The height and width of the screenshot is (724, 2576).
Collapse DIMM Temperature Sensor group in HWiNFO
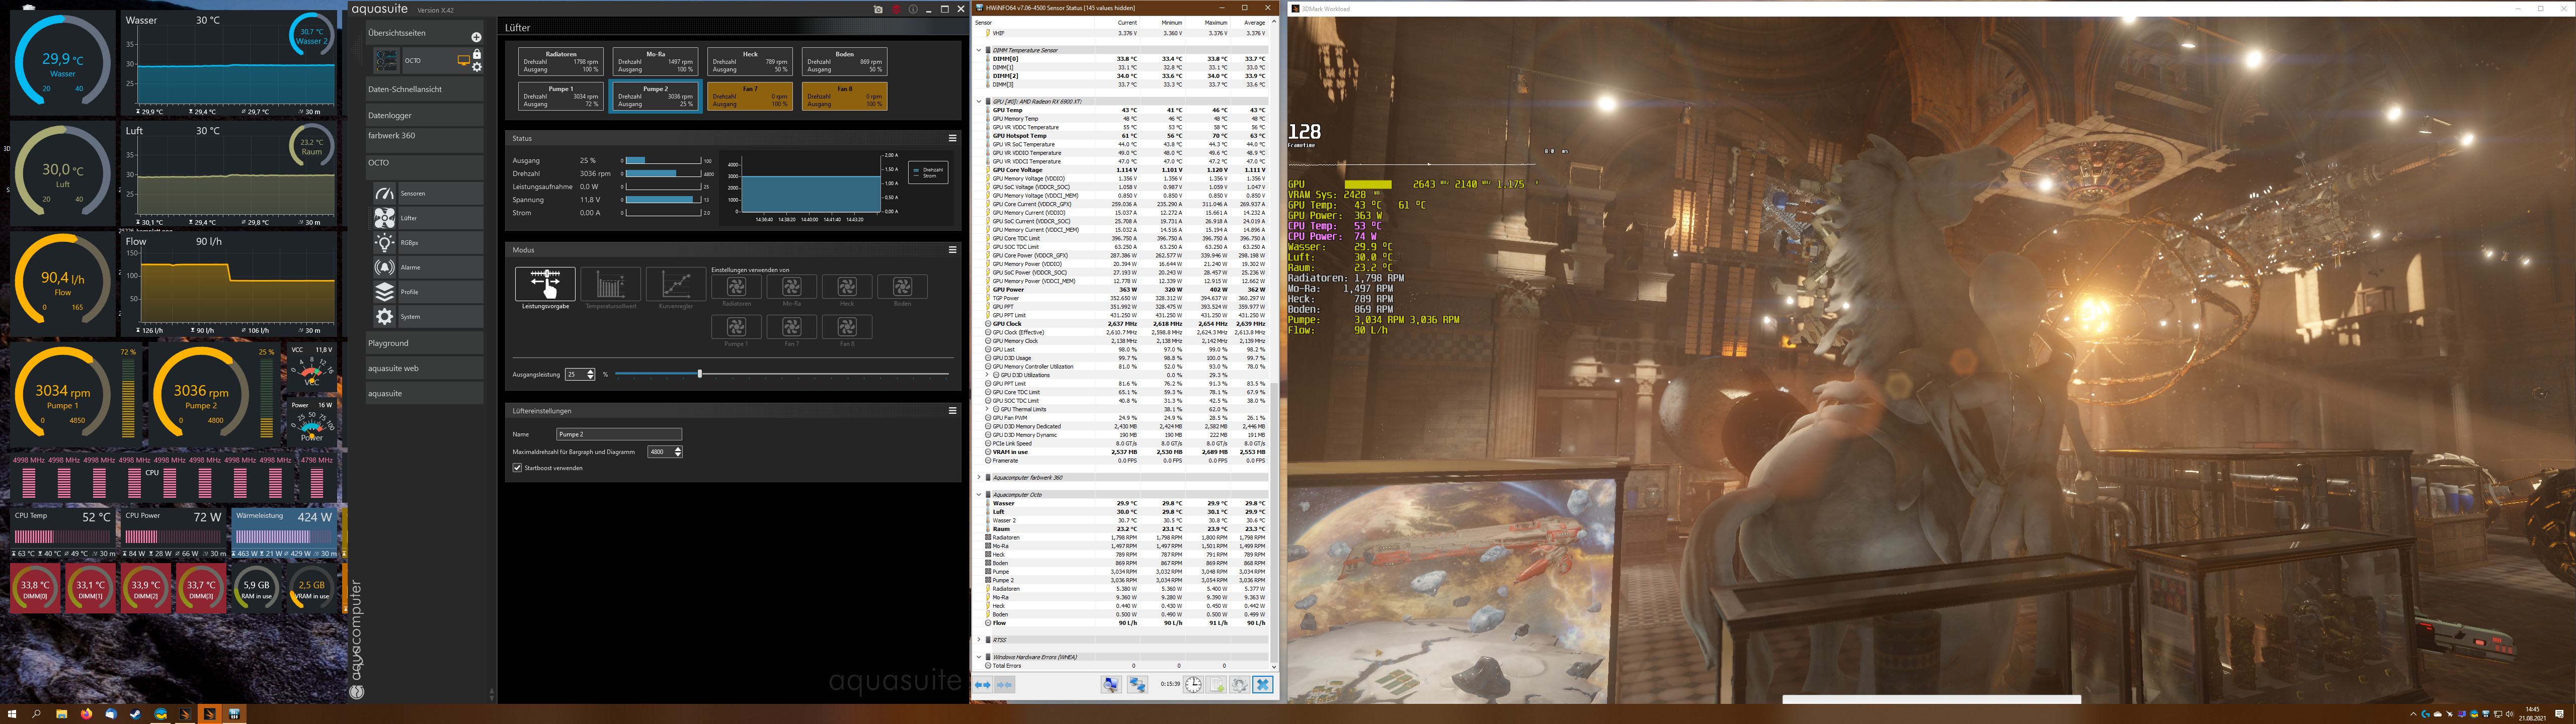[979, 50]
